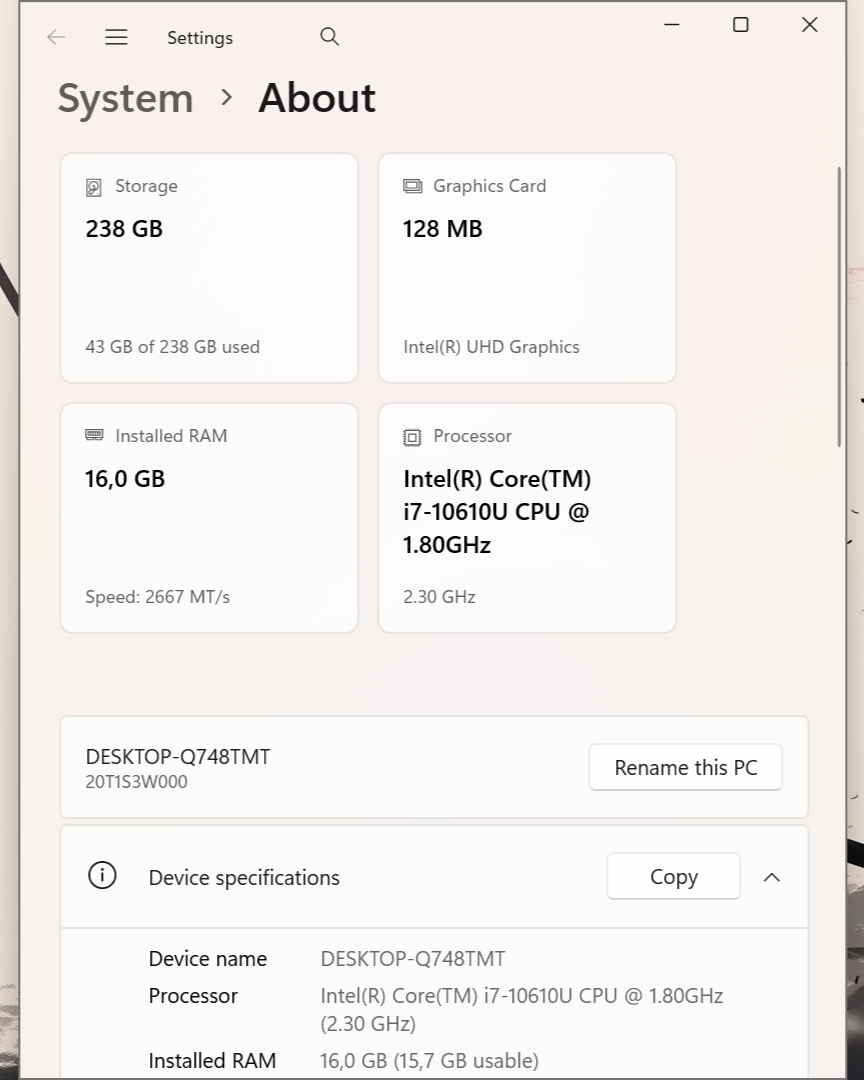Viewport: 864px width, 1080px height.
Task: Click the Processor chip icon
Action: pos(412,437)
